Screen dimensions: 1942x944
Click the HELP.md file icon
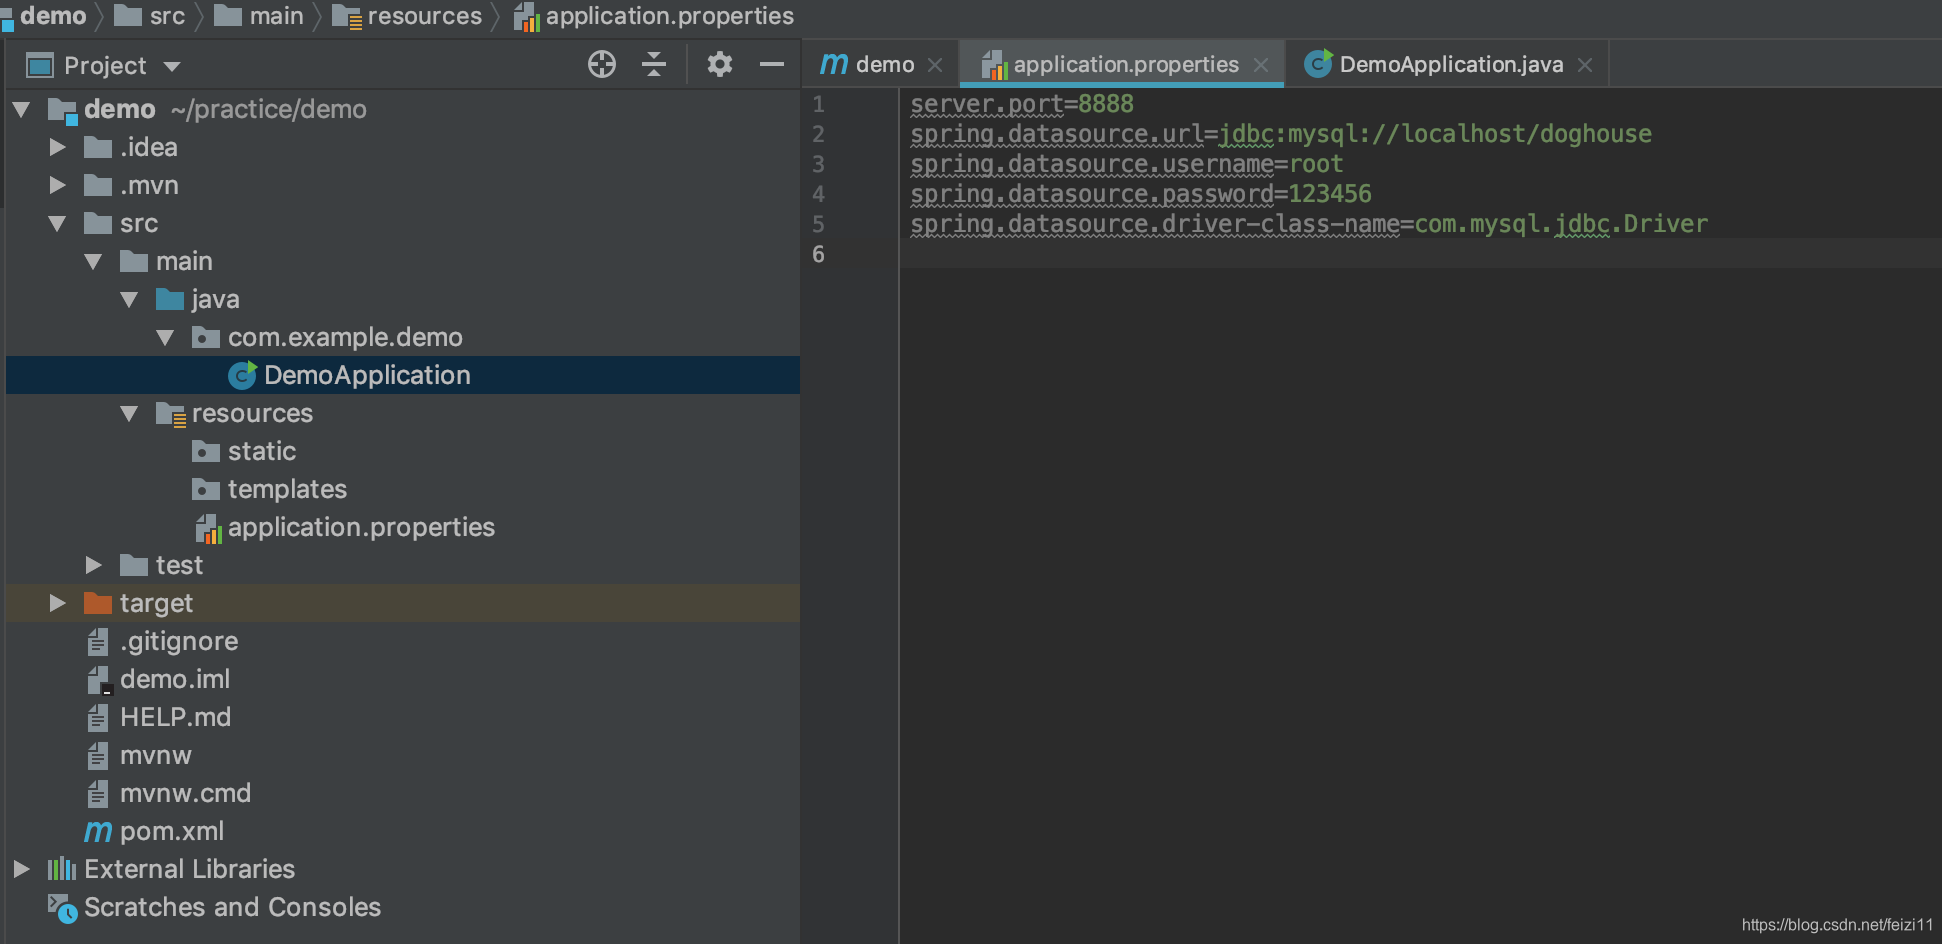(x=97, y=718)
